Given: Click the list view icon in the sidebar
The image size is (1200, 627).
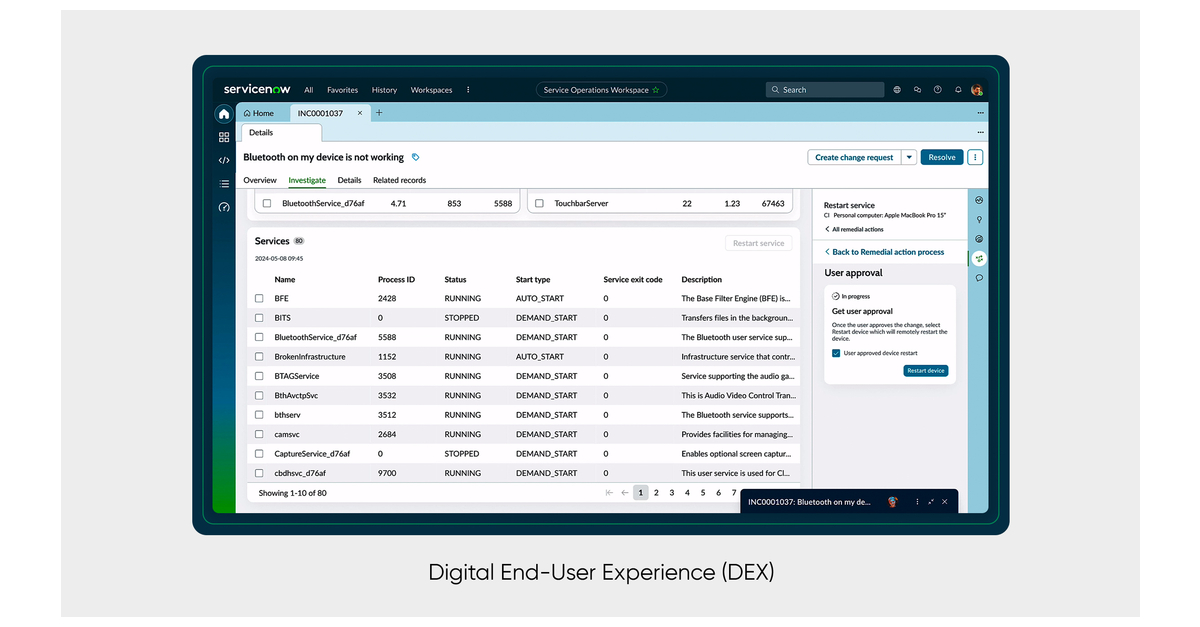Looking at the screenshot, I should tap(224, 183).
